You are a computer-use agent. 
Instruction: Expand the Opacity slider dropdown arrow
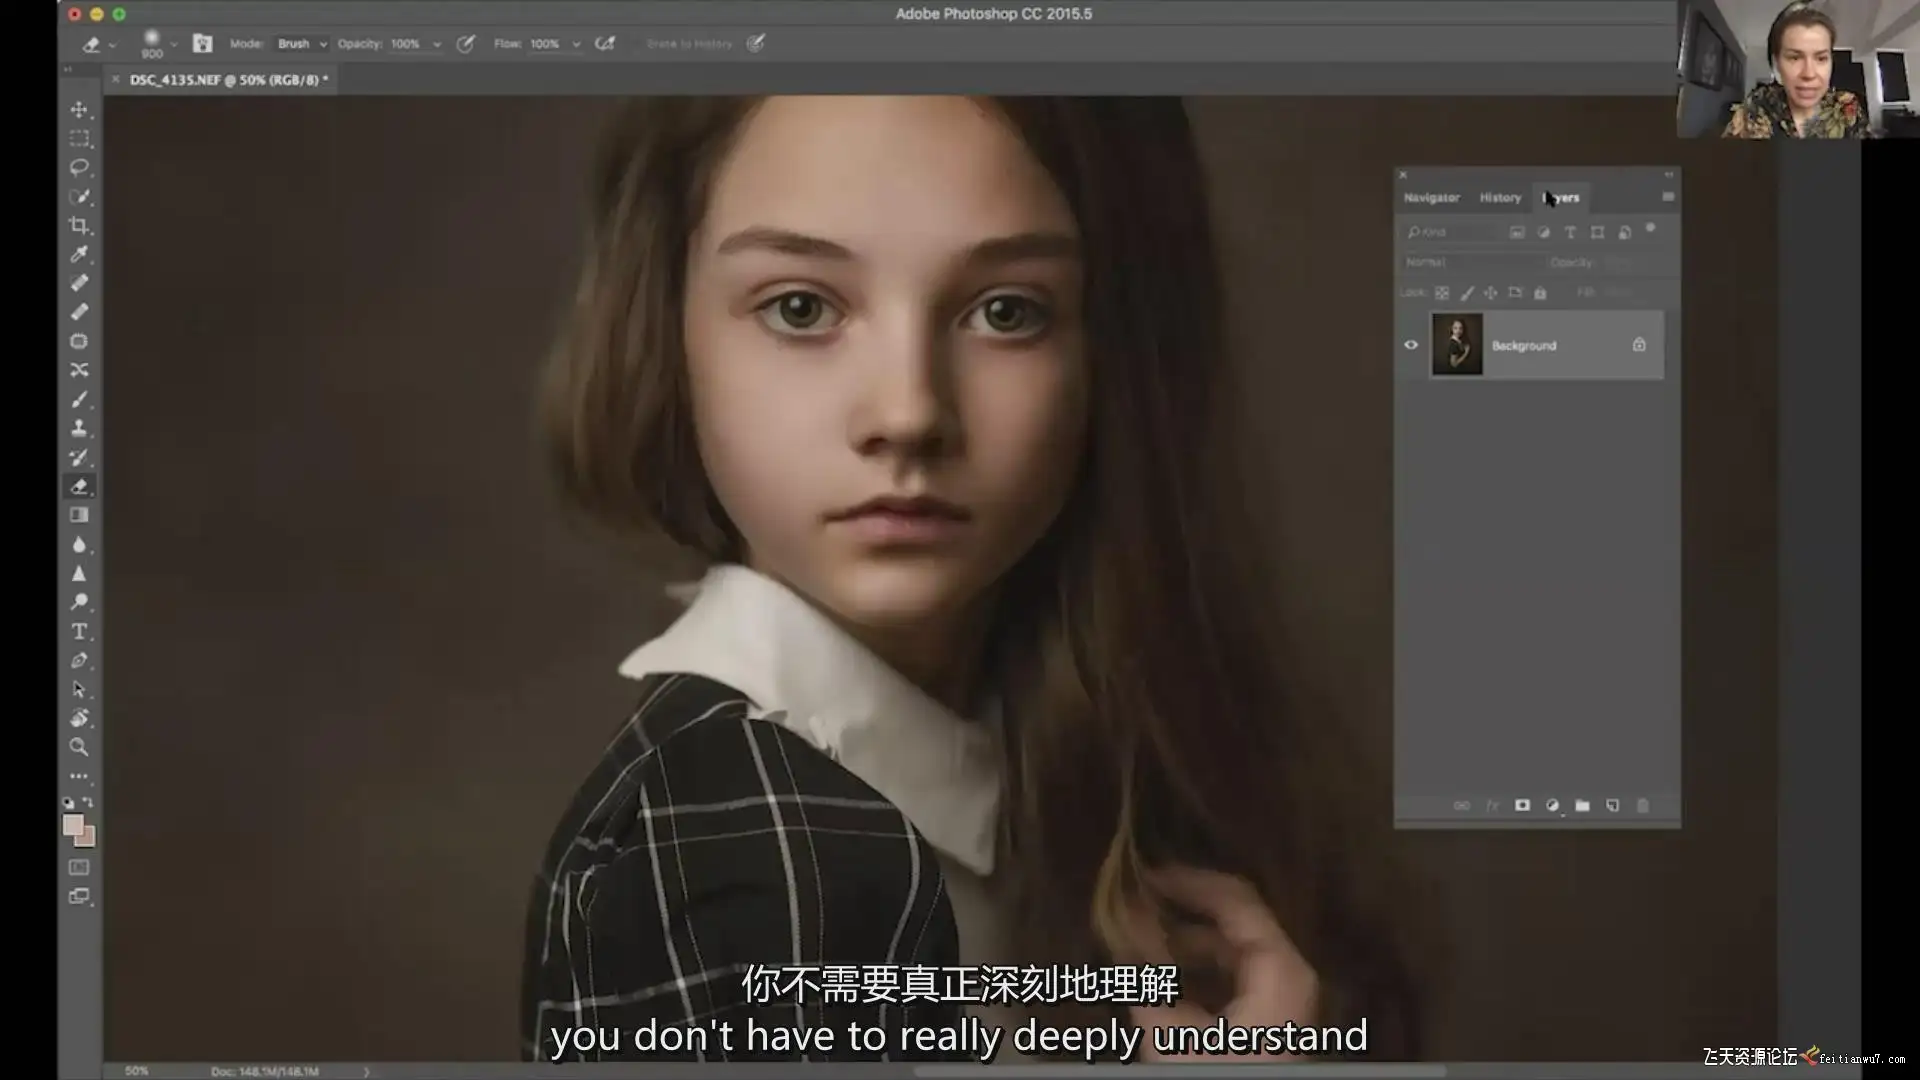(x=437, y=44)
